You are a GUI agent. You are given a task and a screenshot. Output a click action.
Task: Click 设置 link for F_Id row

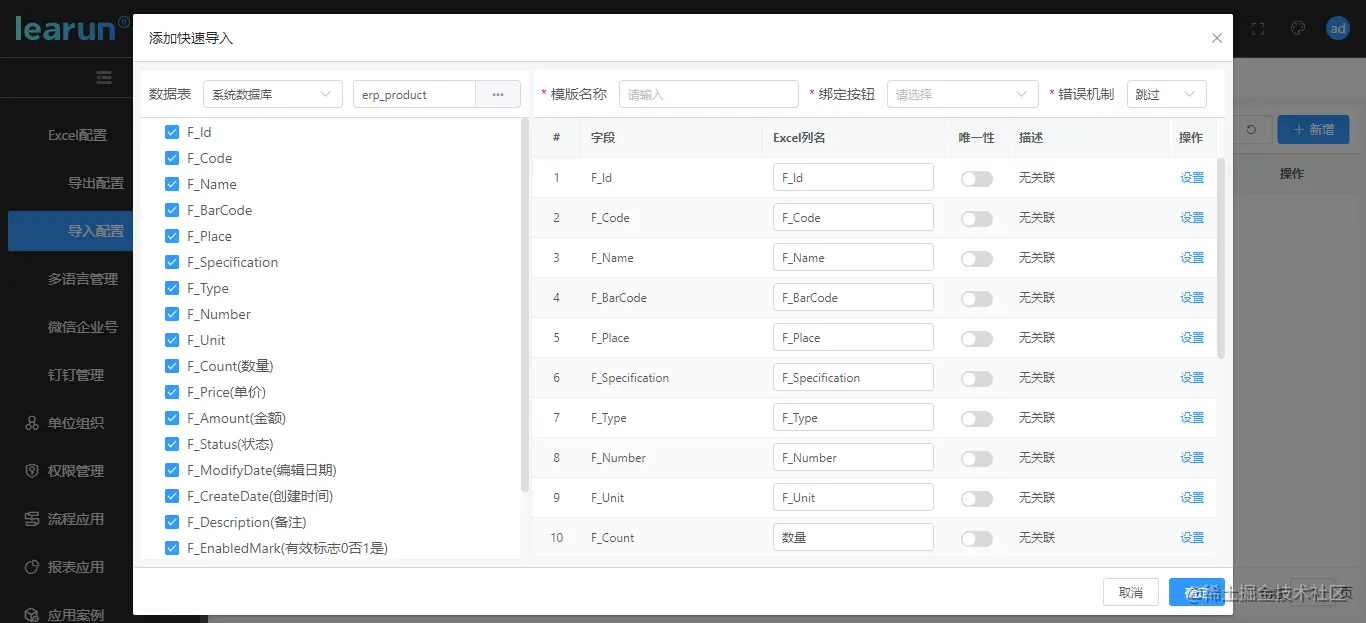pos(1192,178)
